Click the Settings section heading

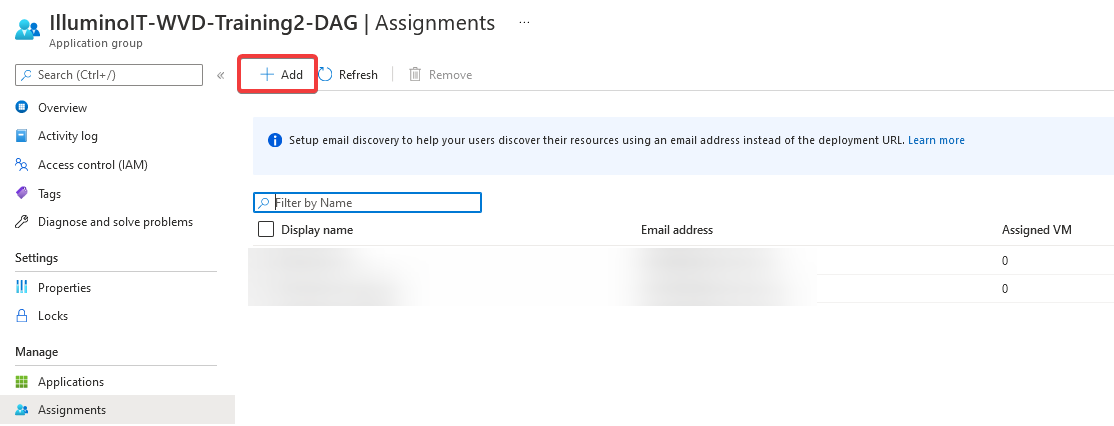click(36, 258)
